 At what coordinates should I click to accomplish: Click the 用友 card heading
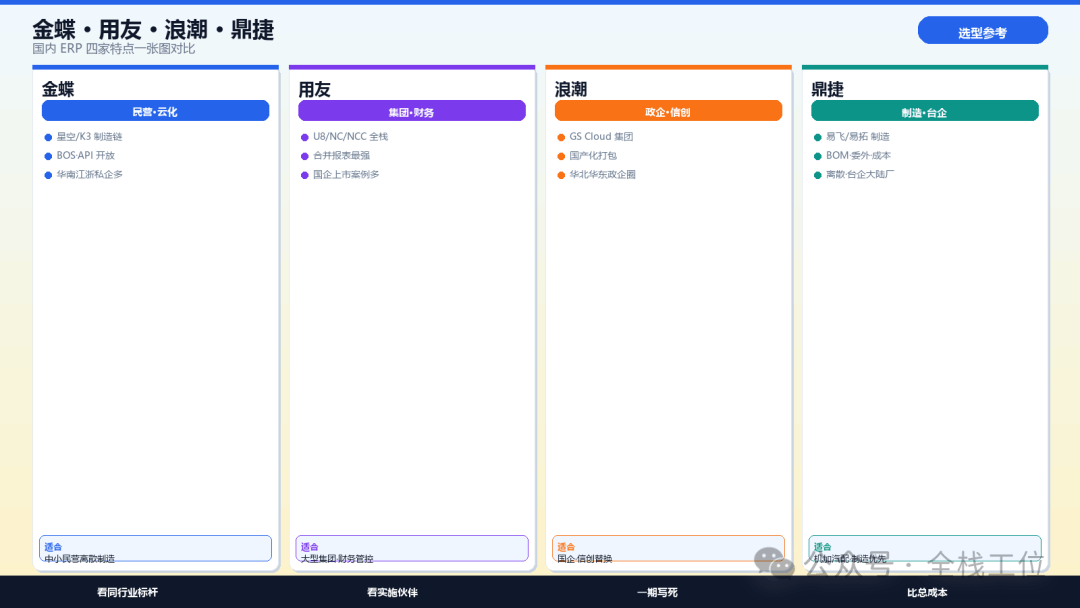[315, 89]
